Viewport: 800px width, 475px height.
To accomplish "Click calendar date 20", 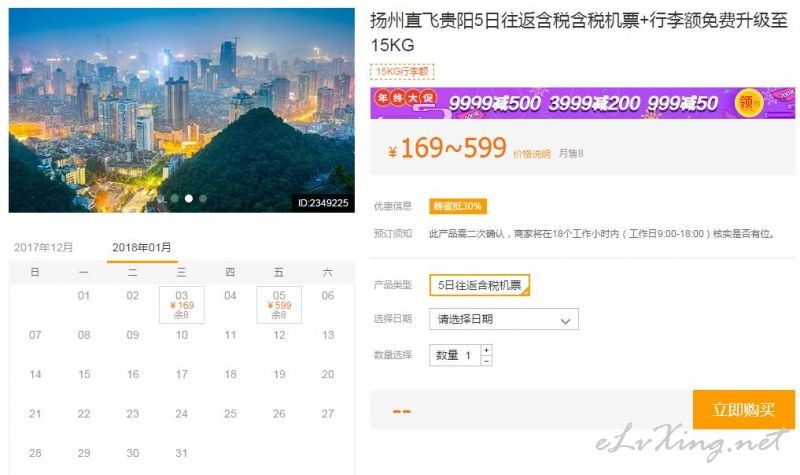I will [328, 374].
